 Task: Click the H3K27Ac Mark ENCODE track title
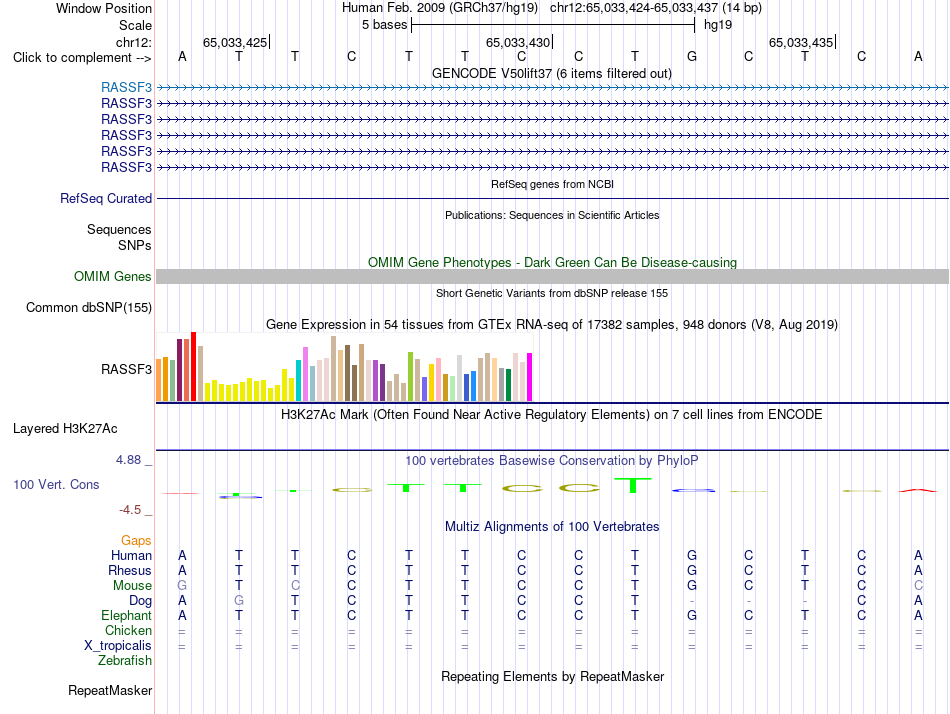click(552, 415)
